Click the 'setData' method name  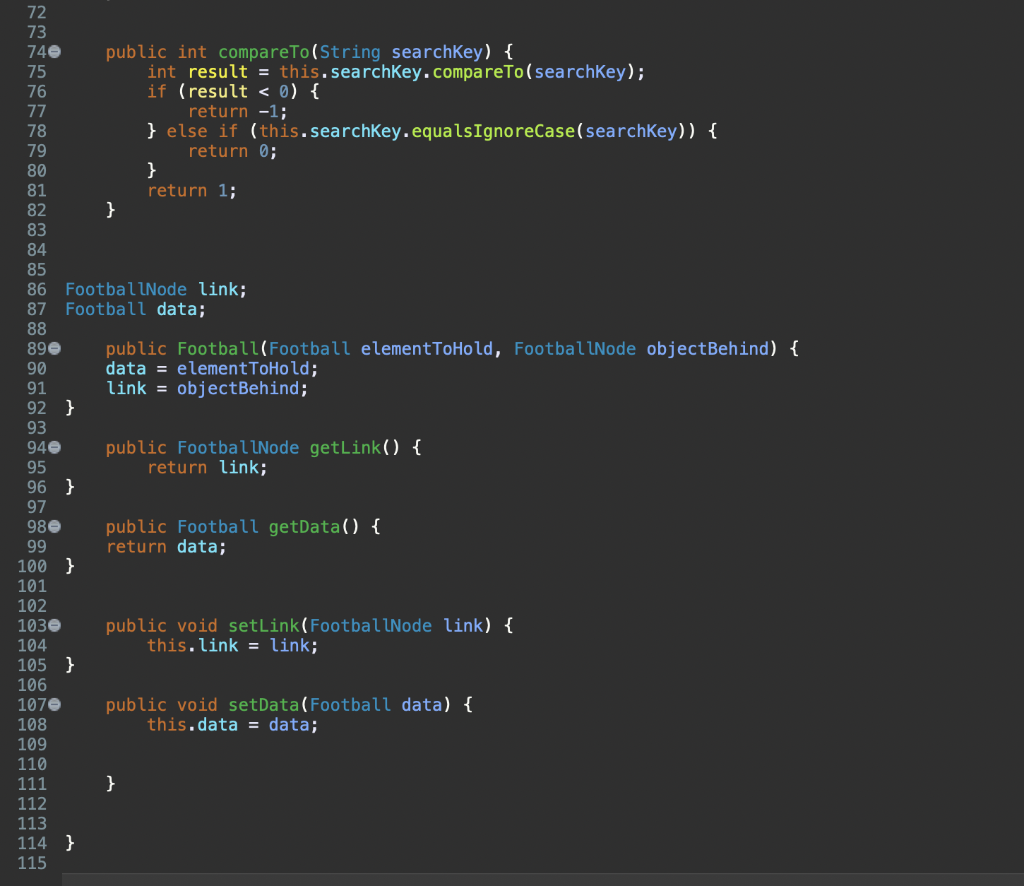click(264, 705)
